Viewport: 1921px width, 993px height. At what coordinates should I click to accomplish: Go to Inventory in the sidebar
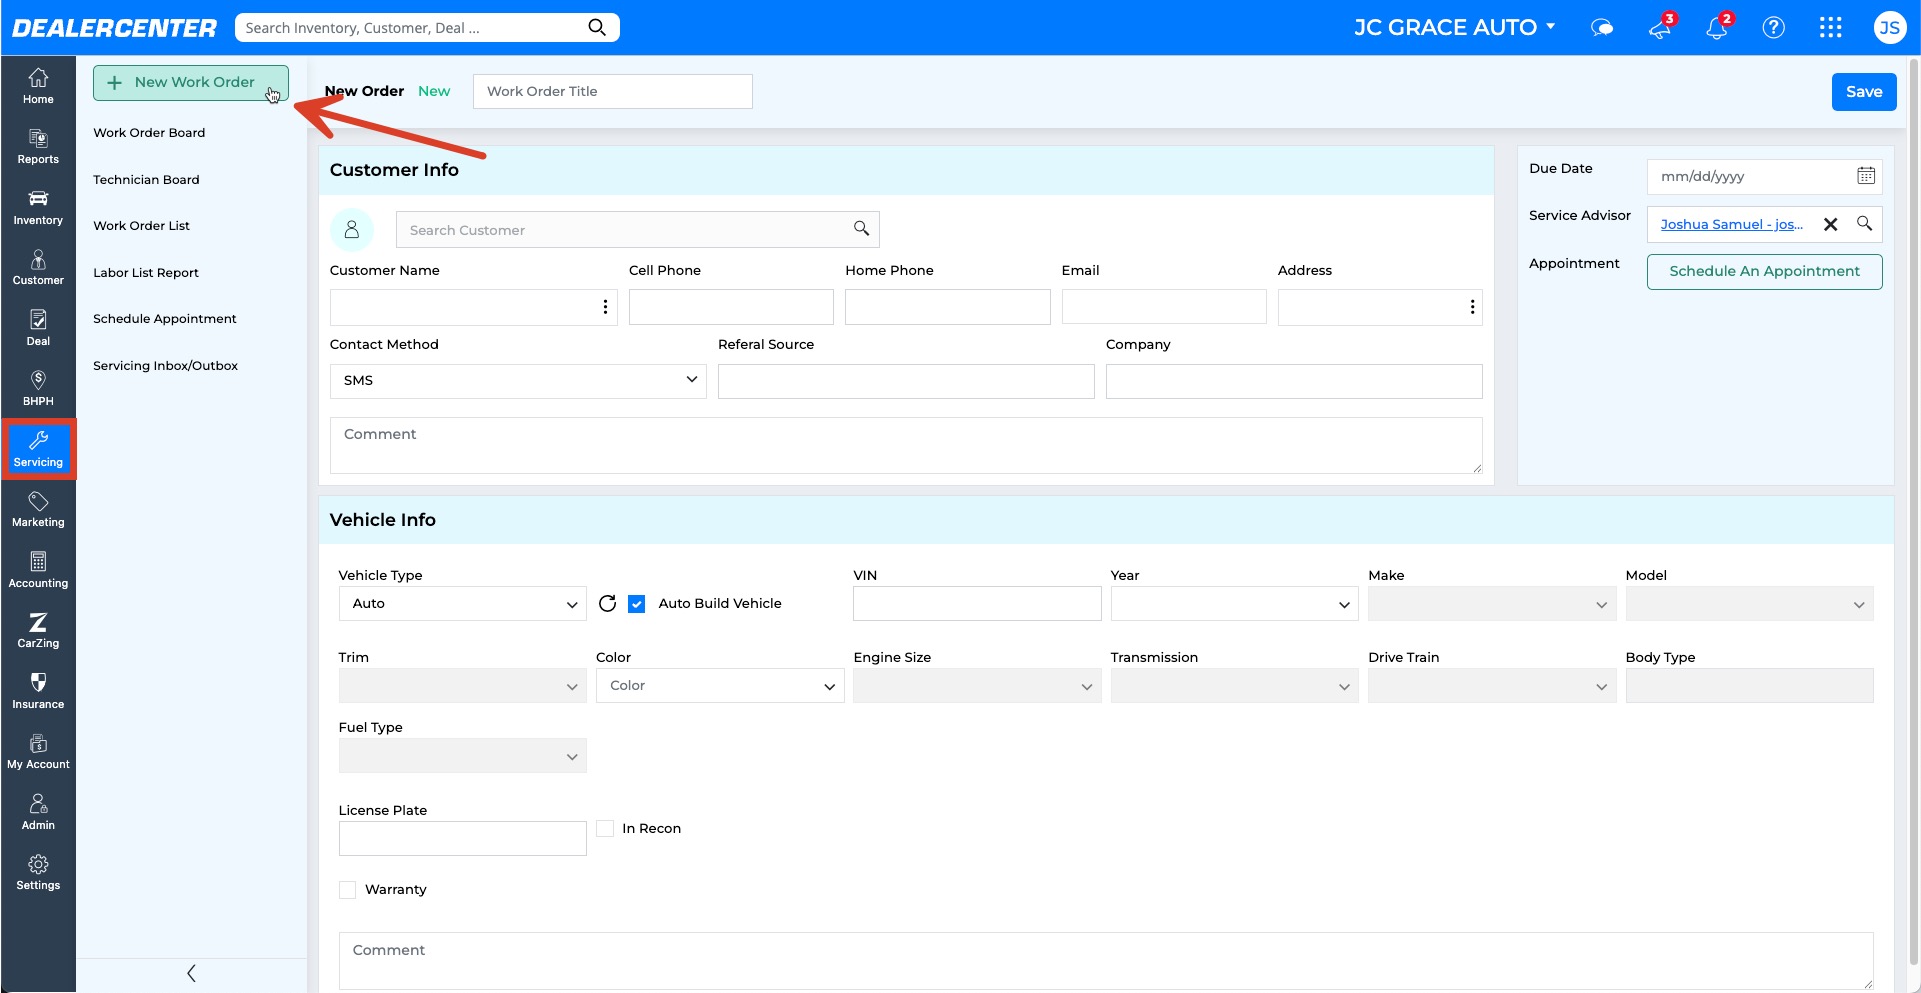38,207
